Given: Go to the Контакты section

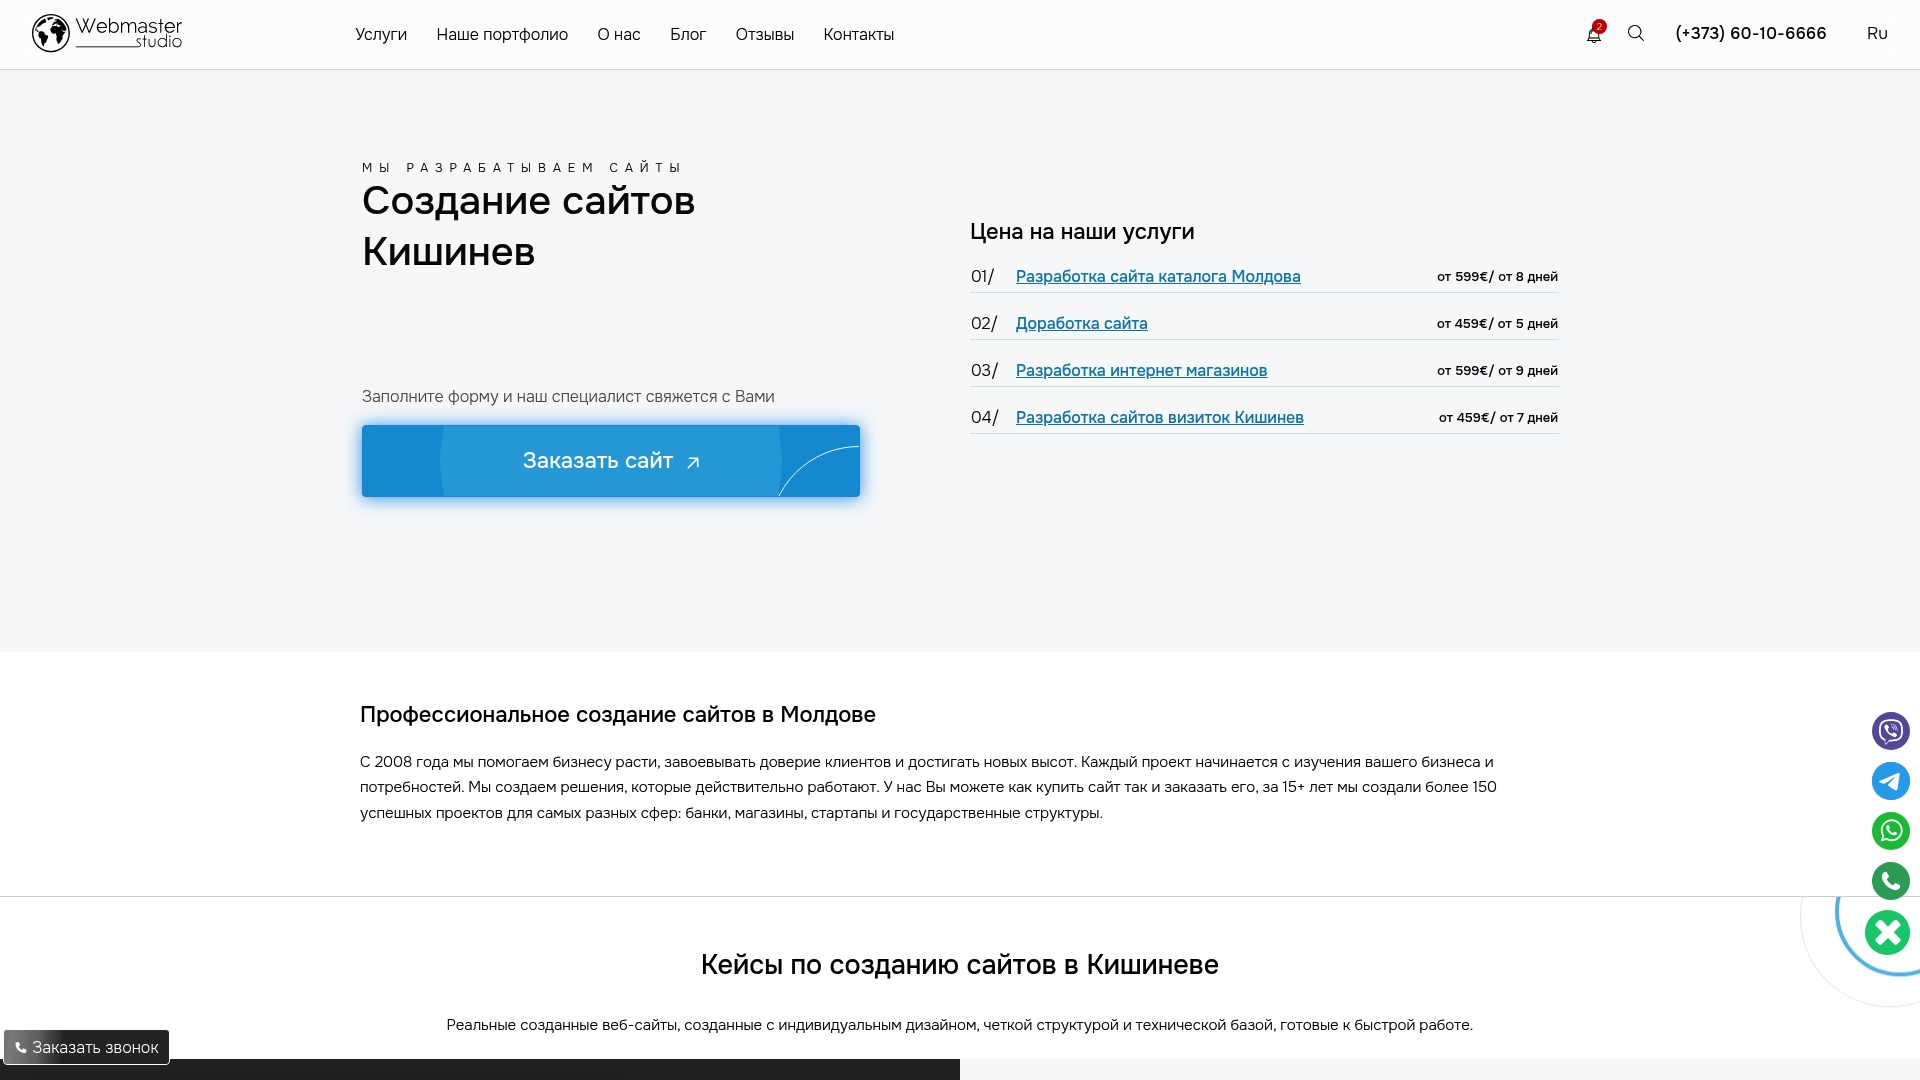Looking at the screenshot, I should point(857,34).
